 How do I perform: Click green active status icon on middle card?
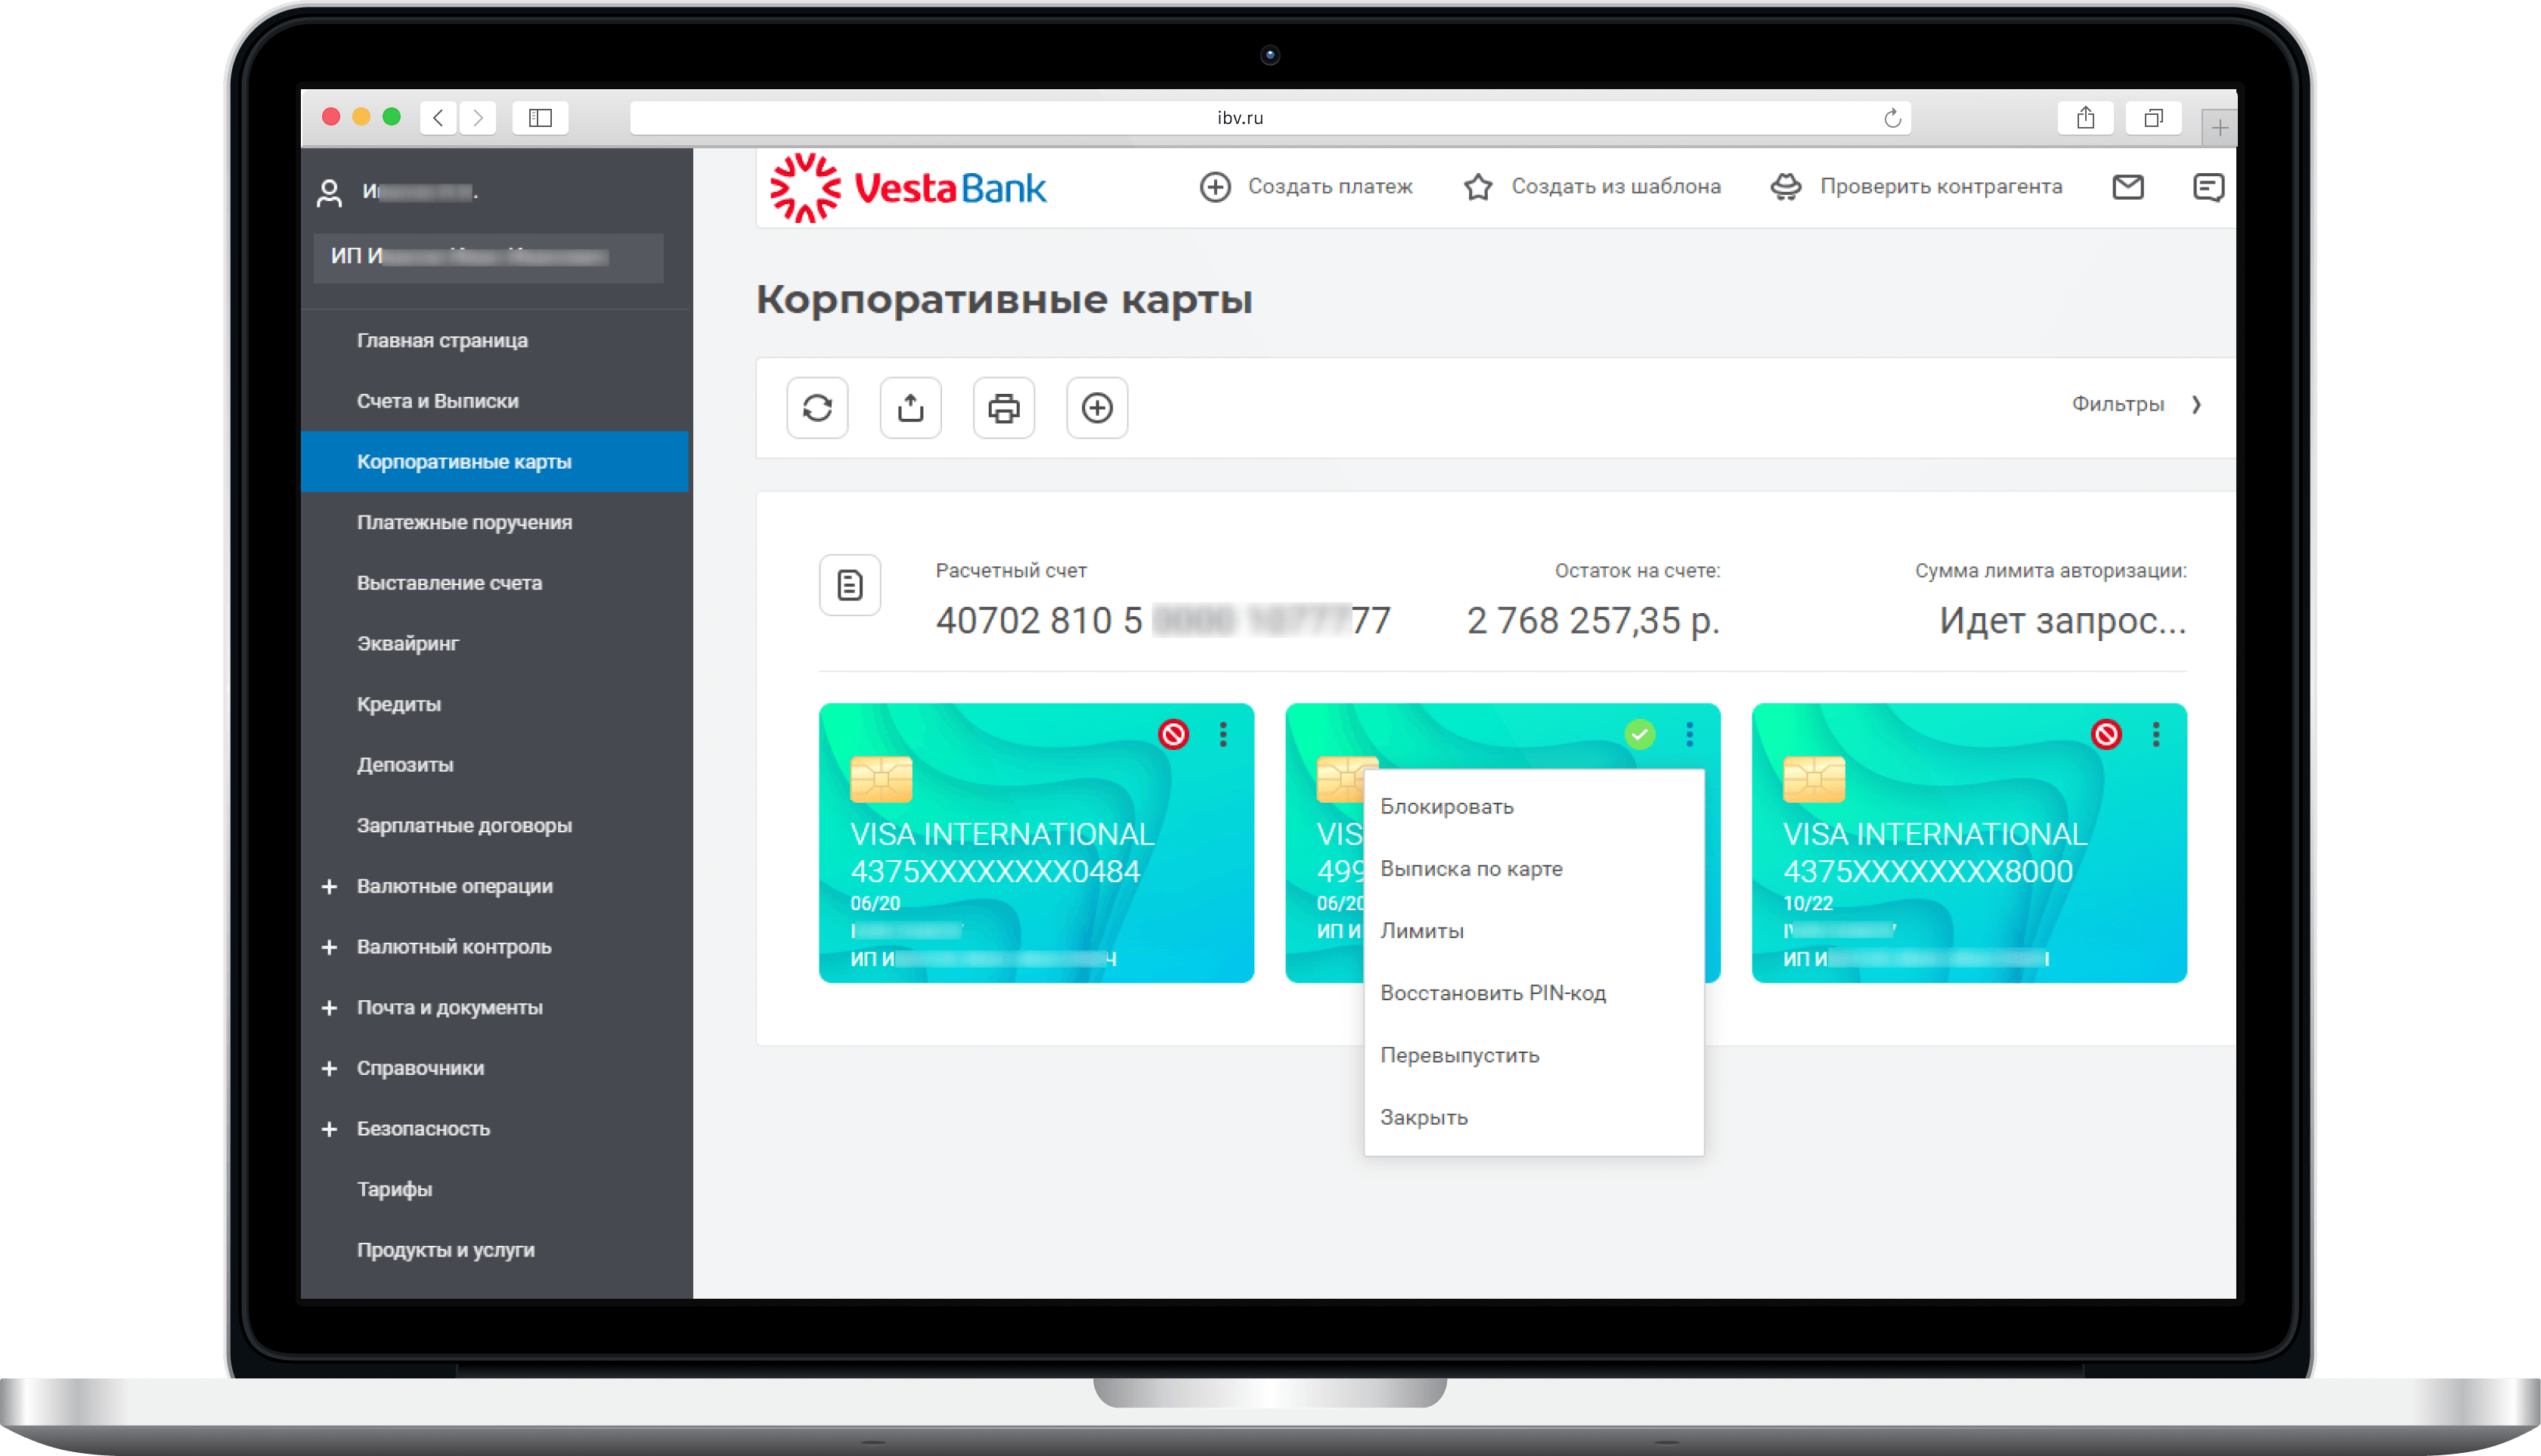1640,735
